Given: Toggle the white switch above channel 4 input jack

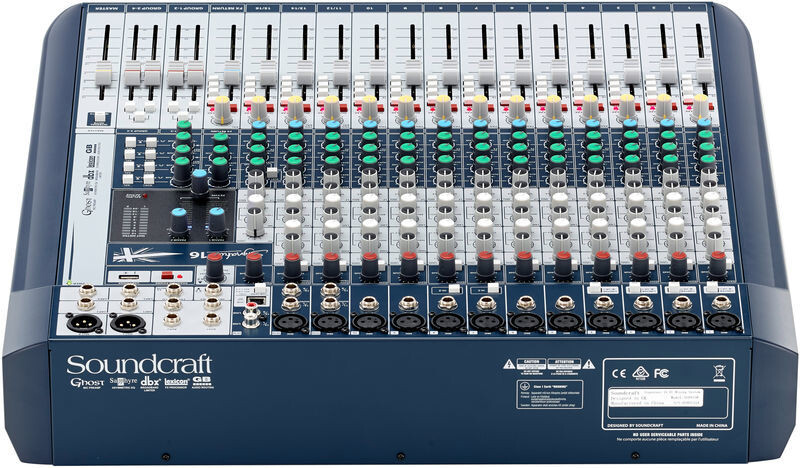Looking at the screenshot, I should [595, 288].
